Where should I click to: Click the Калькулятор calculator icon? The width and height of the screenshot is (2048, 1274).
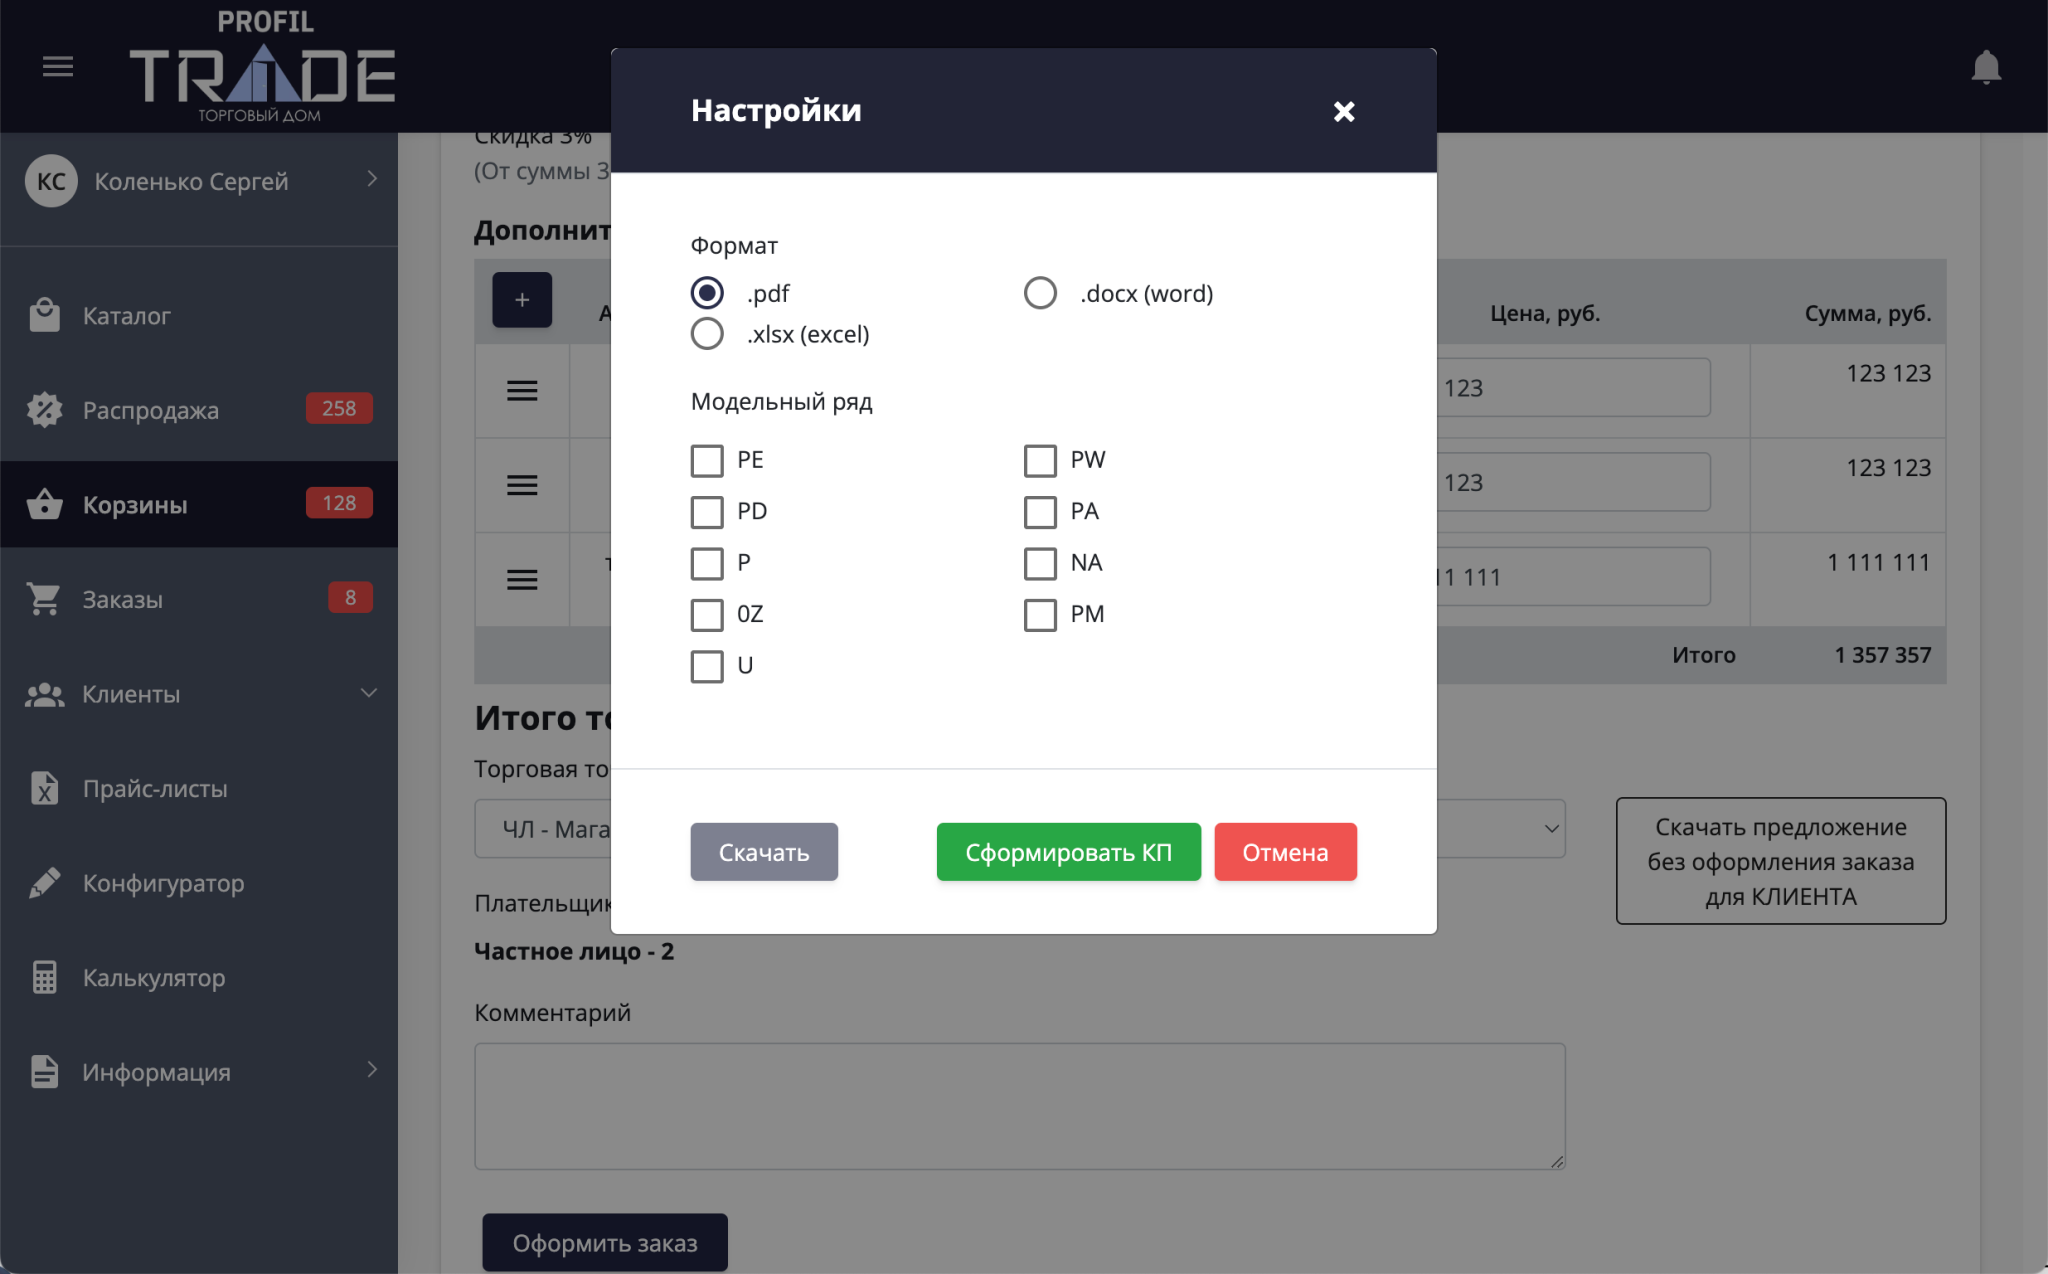click(44, 977)
